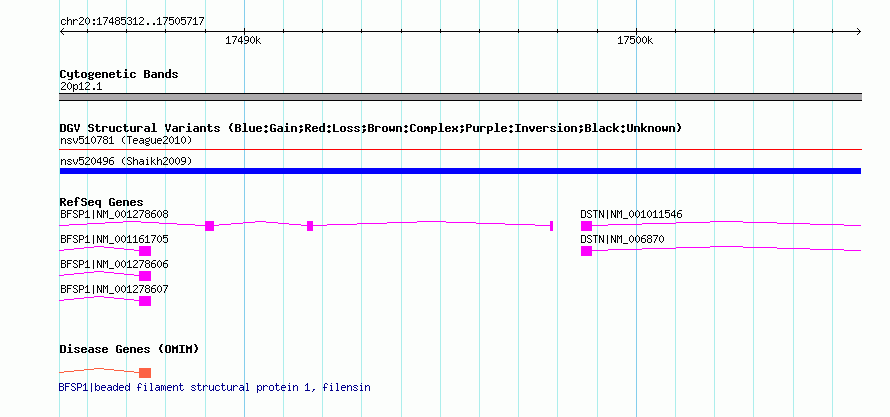The width and height of the screenshot is (890, 417).
Task: Open BFSP1|NM_001278607 transcript label
Action: pyautogui.click(x=114, y=289)
